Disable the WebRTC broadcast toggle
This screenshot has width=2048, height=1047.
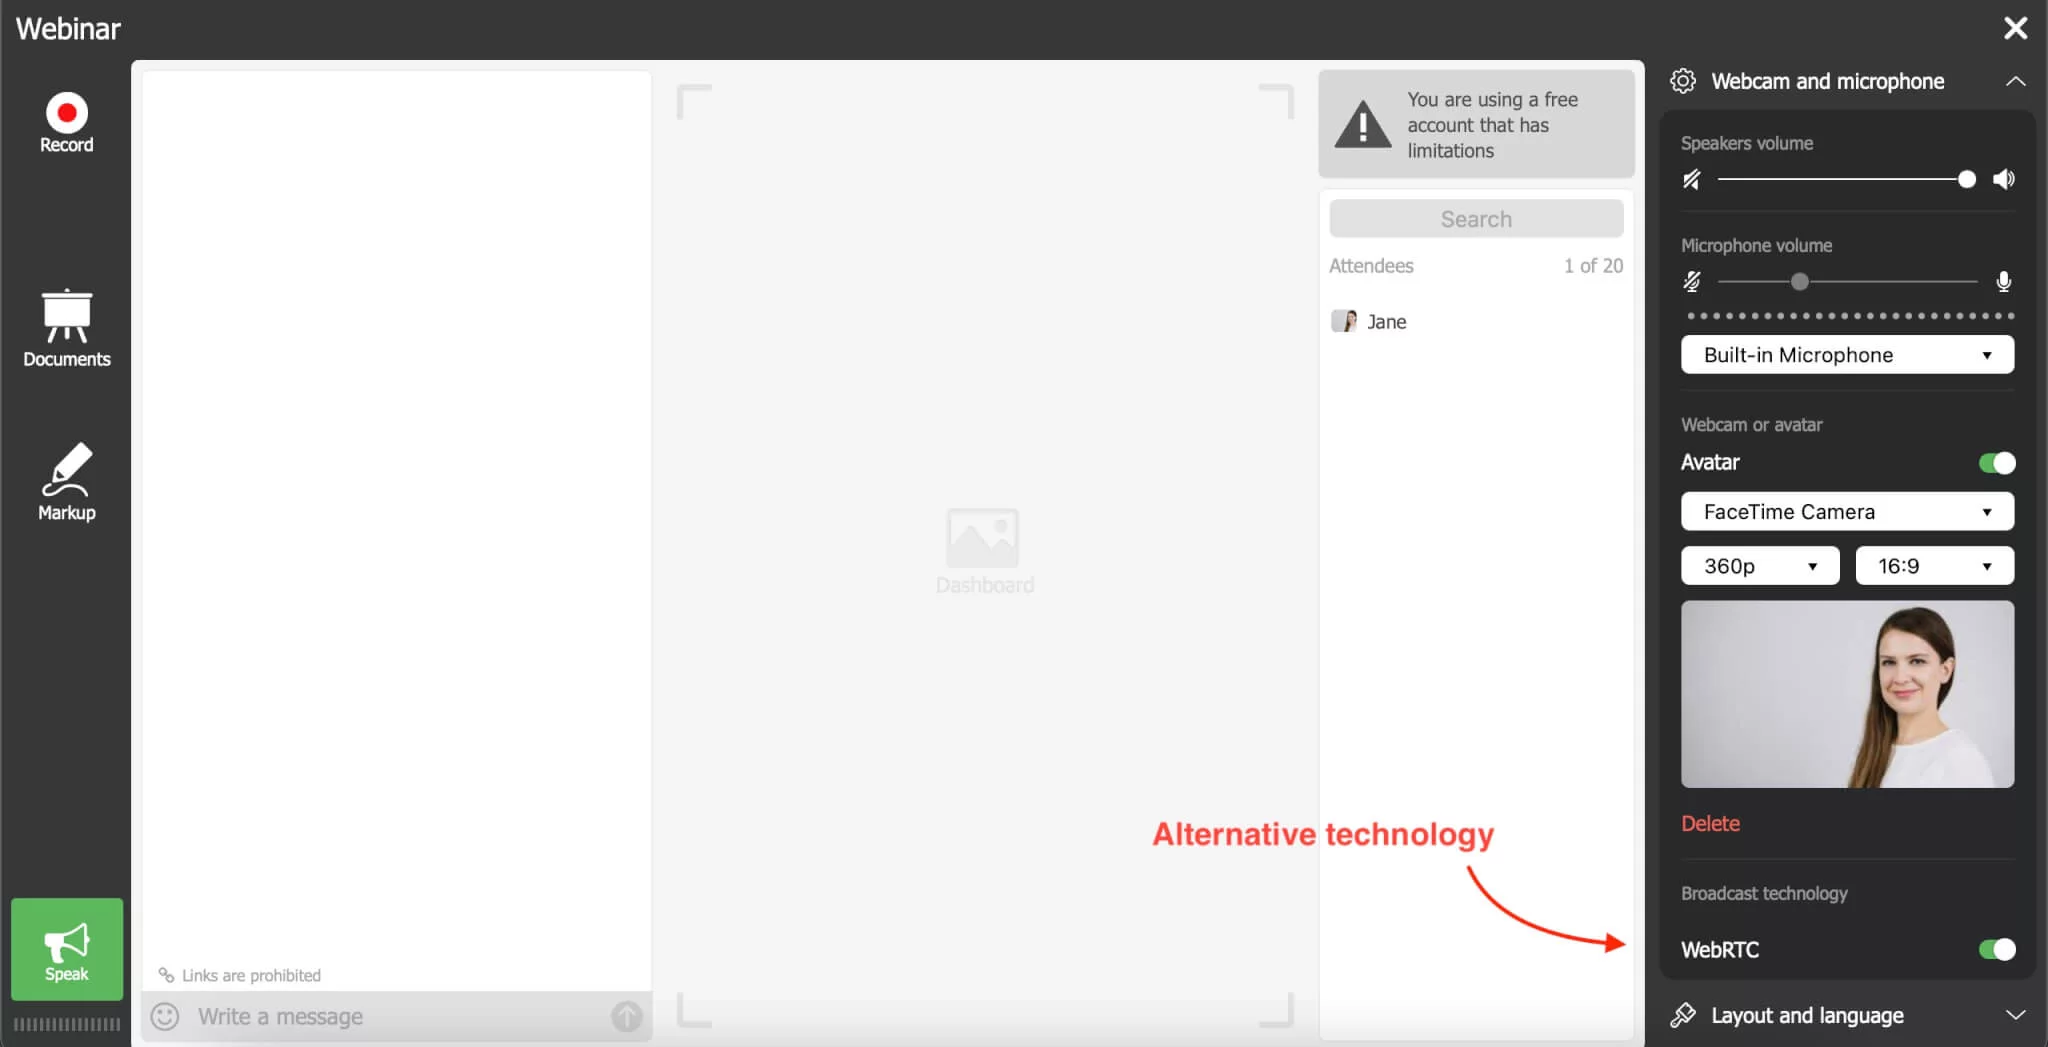click(x=1996, y=949)
